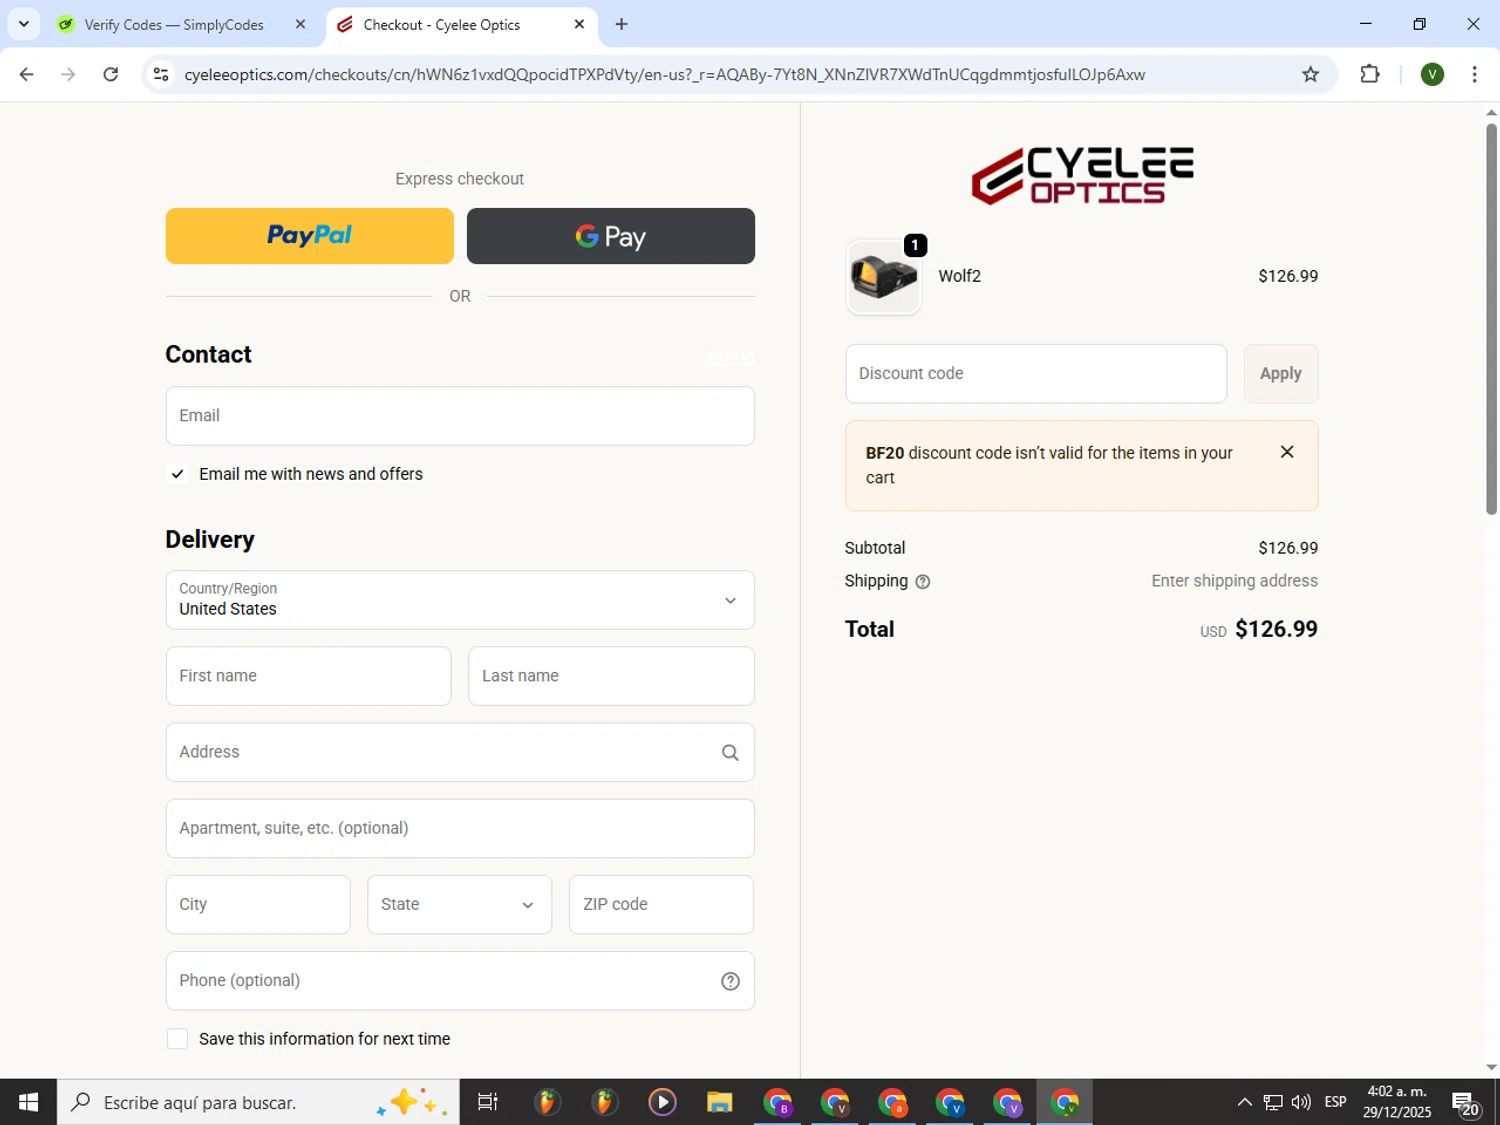
Task: Open the notification center icon
Action: (1466, 1102)
